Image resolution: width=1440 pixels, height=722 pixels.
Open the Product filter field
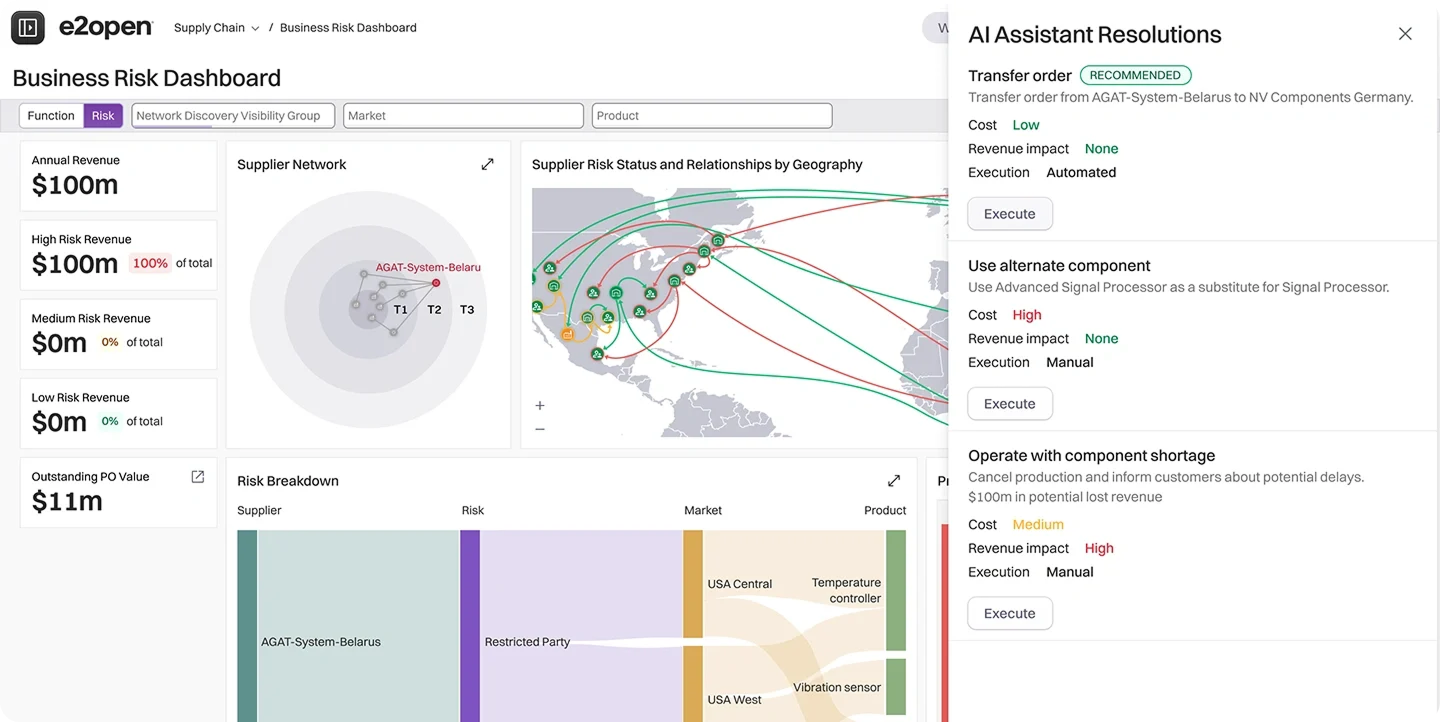(x=711, y=116)
